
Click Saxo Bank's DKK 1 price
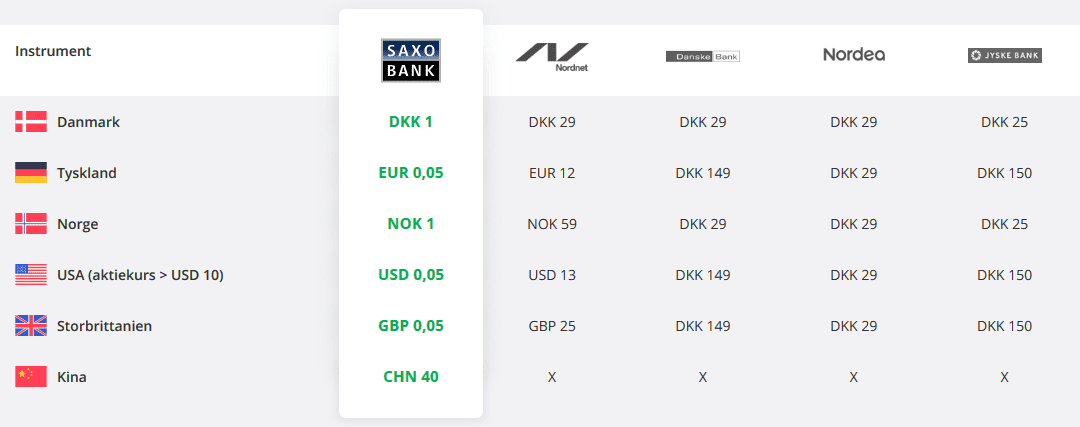411,122
